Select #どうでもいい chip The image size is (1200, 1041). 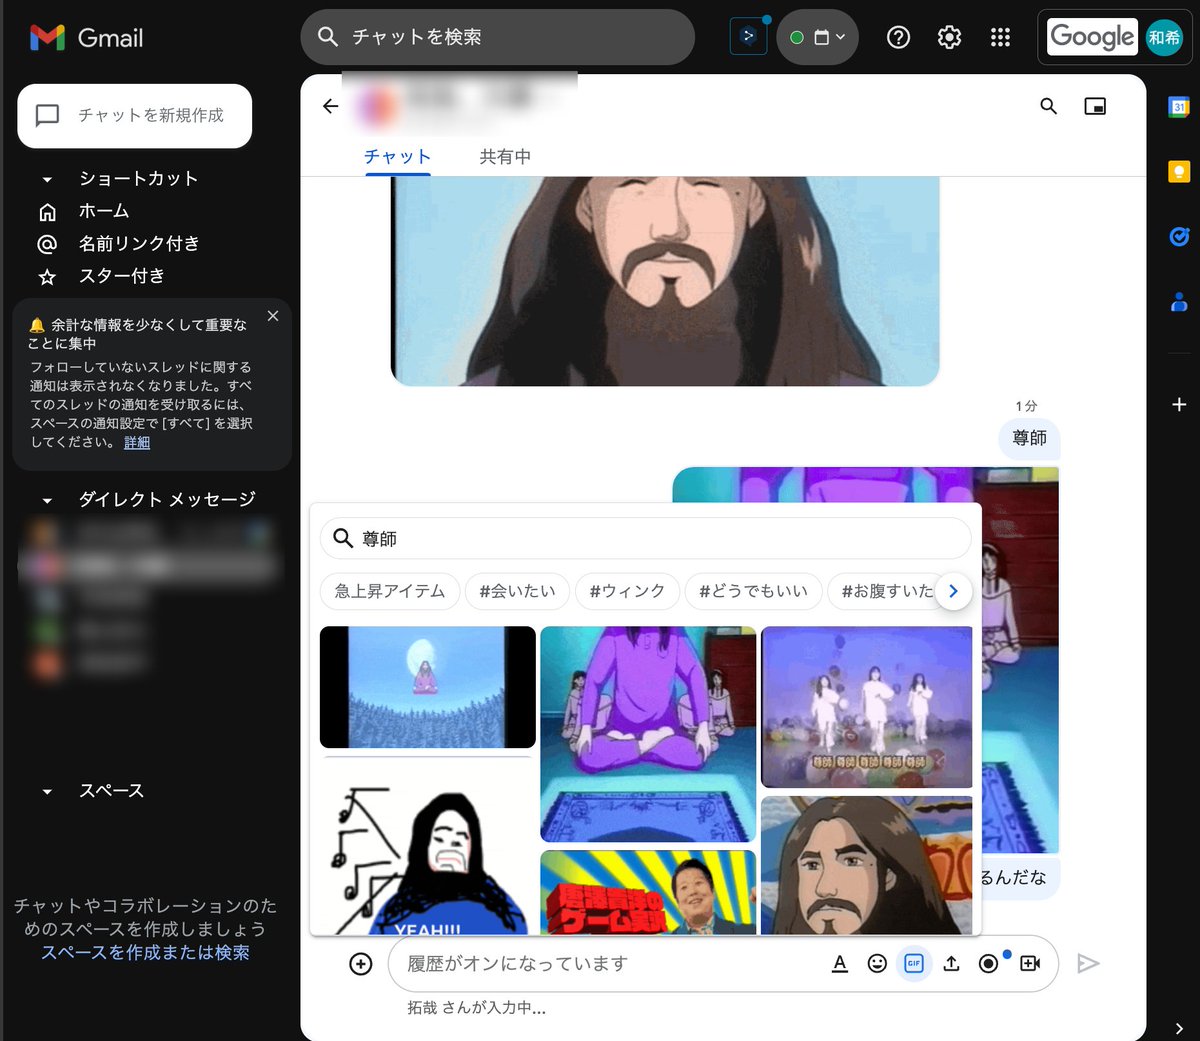click(x=753, y=591)
